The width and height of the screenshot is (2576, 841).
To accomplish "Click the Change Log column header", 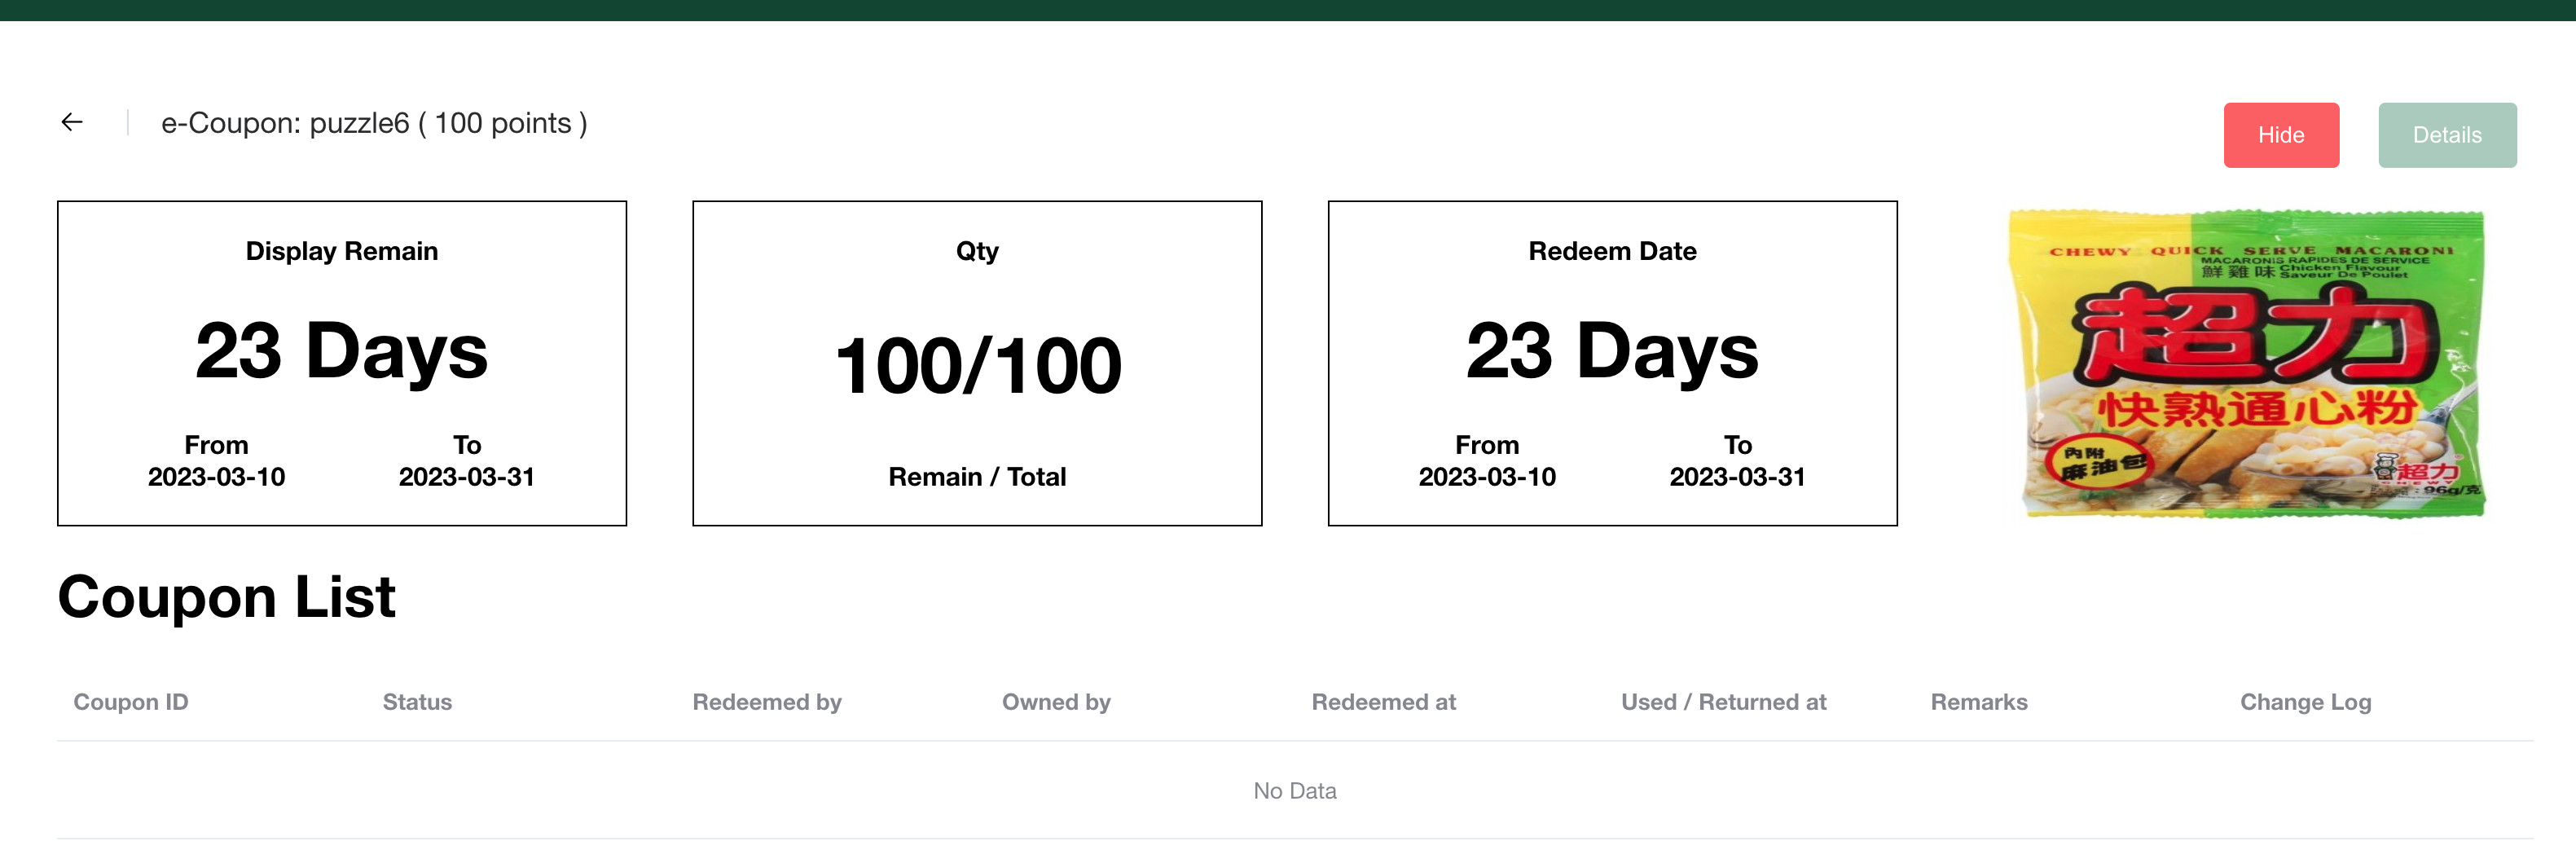I will pyautogui.click(x=2305, y=702).
